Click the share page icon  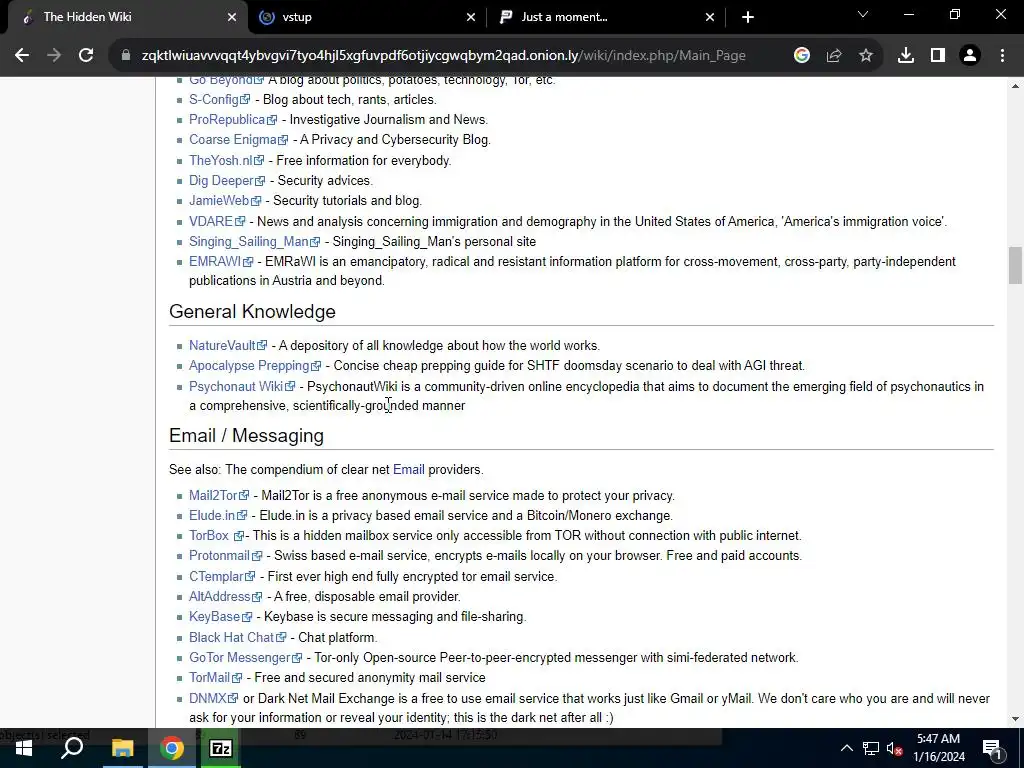click(x=834, y=56)
